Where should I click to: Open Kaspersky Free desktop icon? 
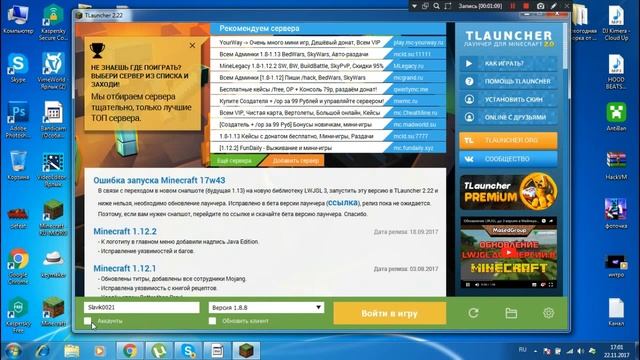coord(18,314)
